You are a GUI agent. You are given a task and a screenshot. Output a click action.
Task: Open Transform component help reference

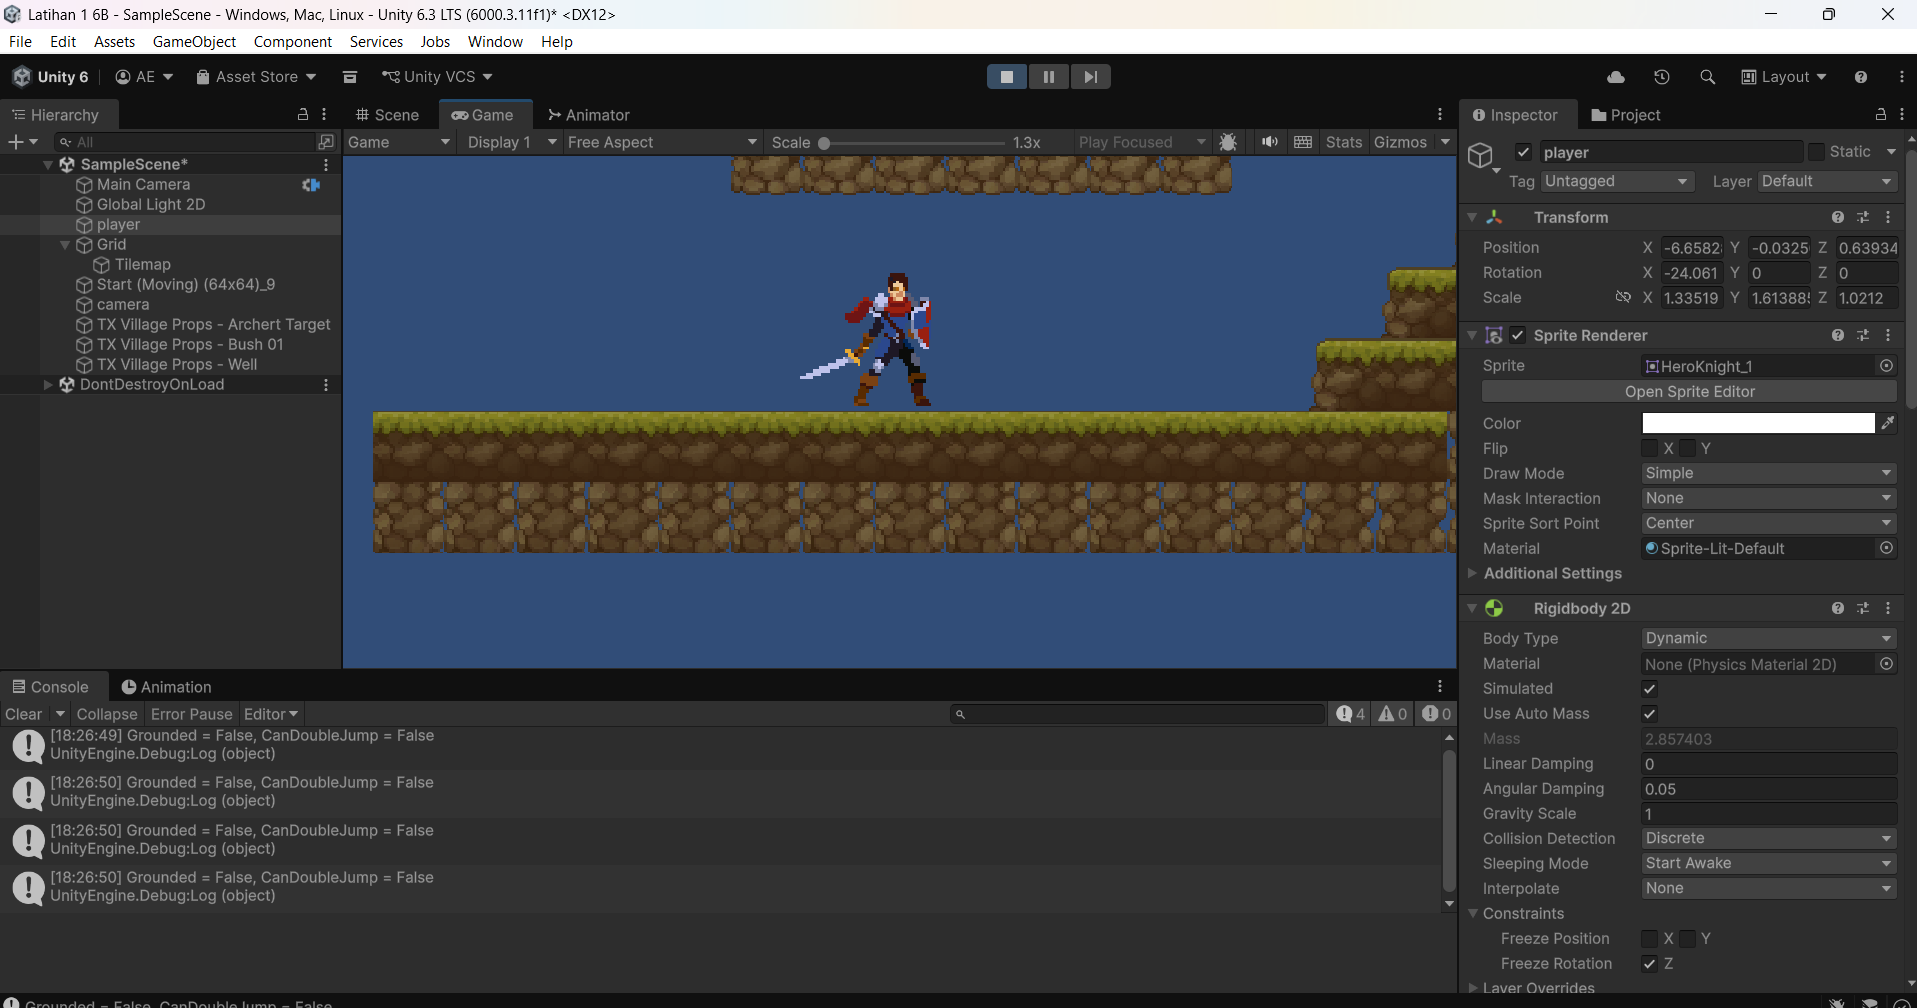1838,217
